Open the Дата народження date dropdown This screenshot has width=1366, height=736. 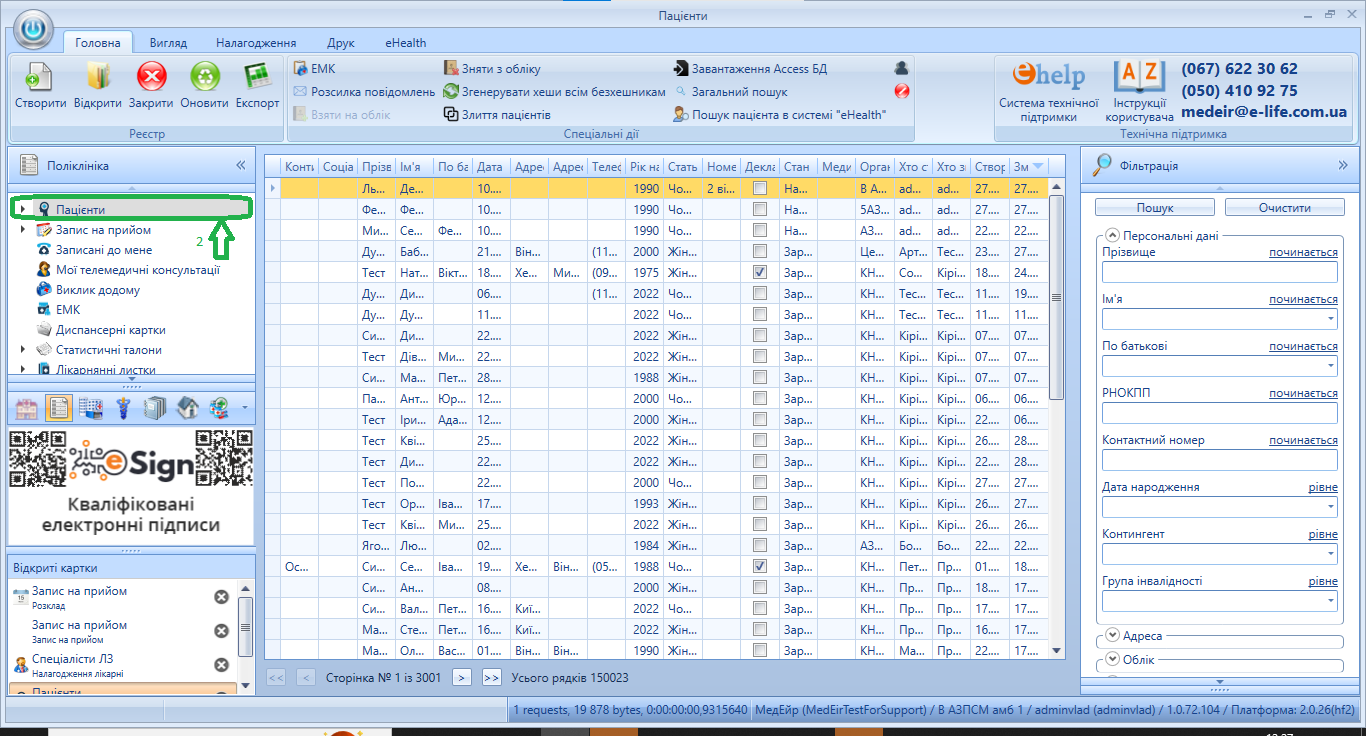tap(1330, 508)
